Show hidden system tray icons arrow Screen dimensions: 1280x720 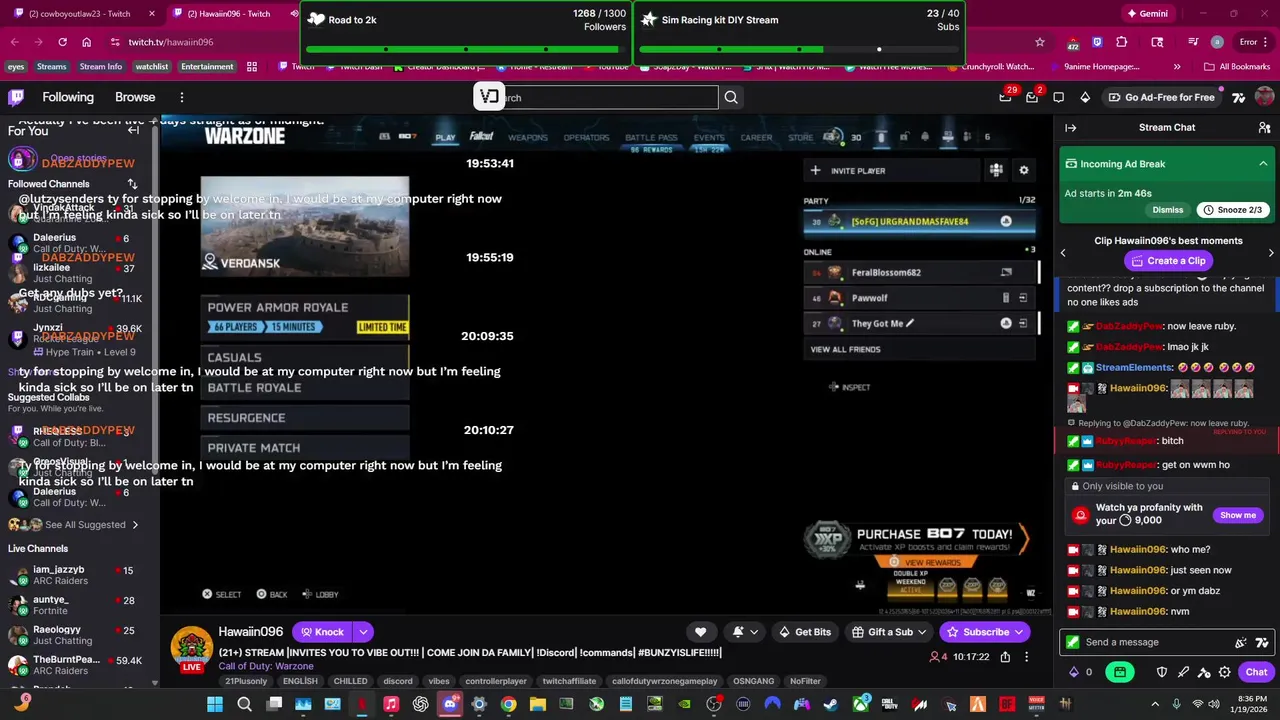[1155, 704]
